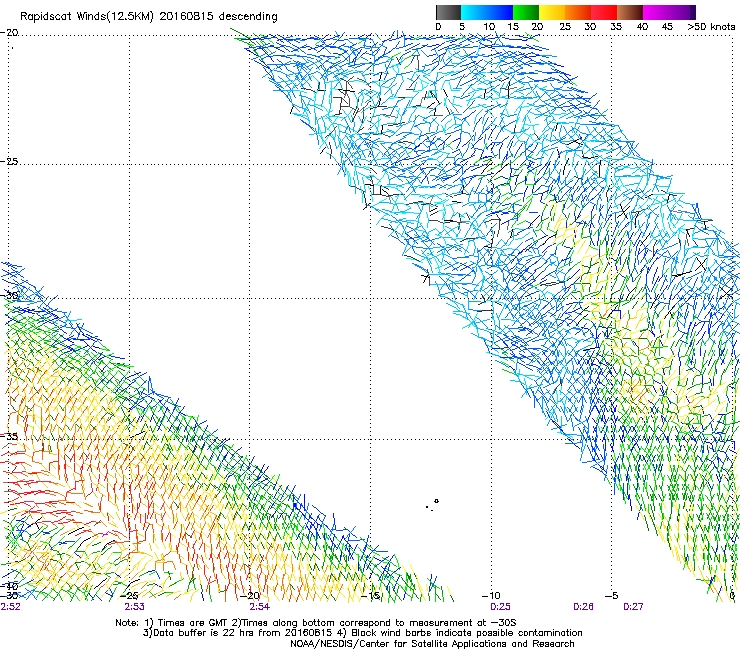Click the '30' legend scale label
The height and width of the screenshot is (650, 740).
click(x=590, y=27)
